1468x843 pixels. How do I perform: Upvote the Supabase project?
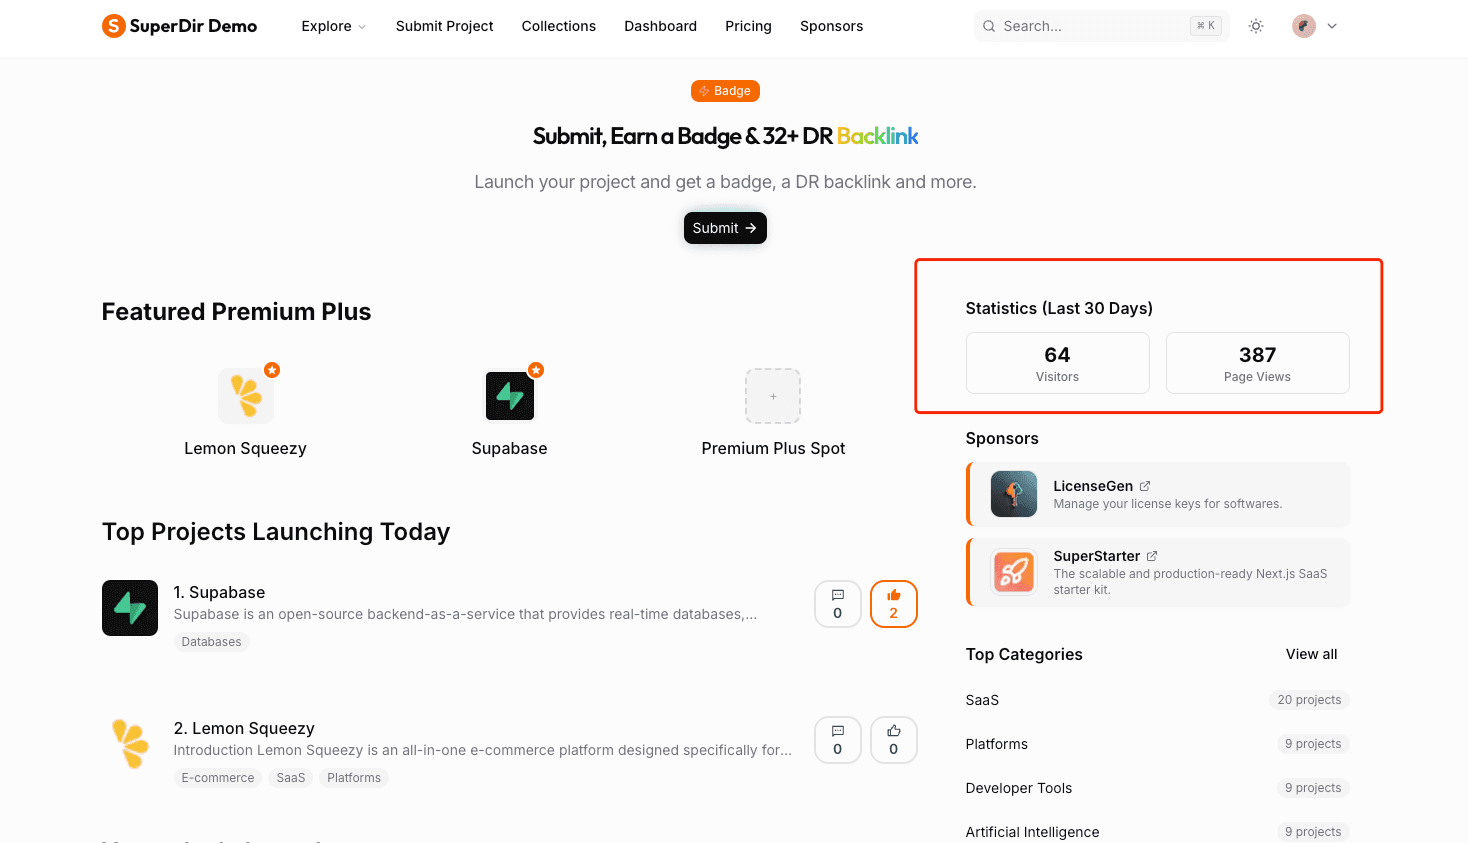(x=894, y=604)
